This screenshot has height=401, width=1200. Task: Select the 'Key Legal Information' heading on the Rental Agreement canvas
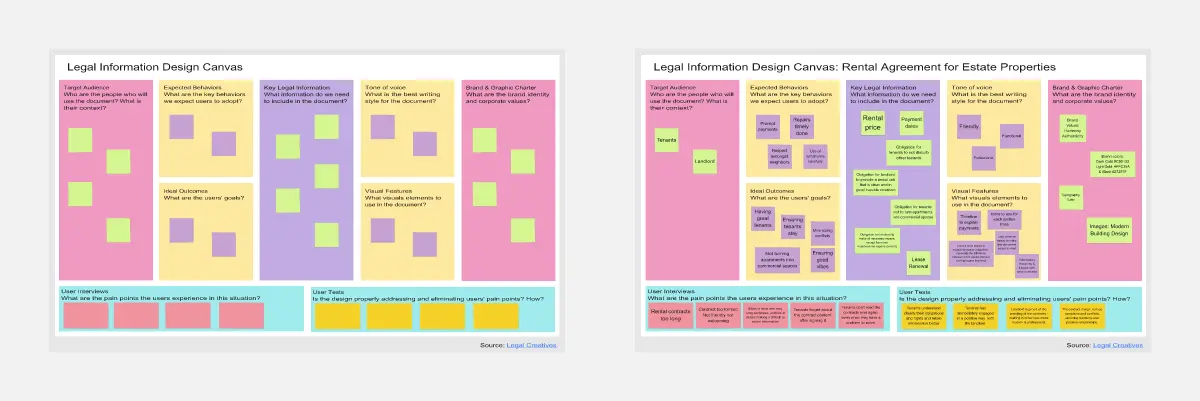click(882, 87)
